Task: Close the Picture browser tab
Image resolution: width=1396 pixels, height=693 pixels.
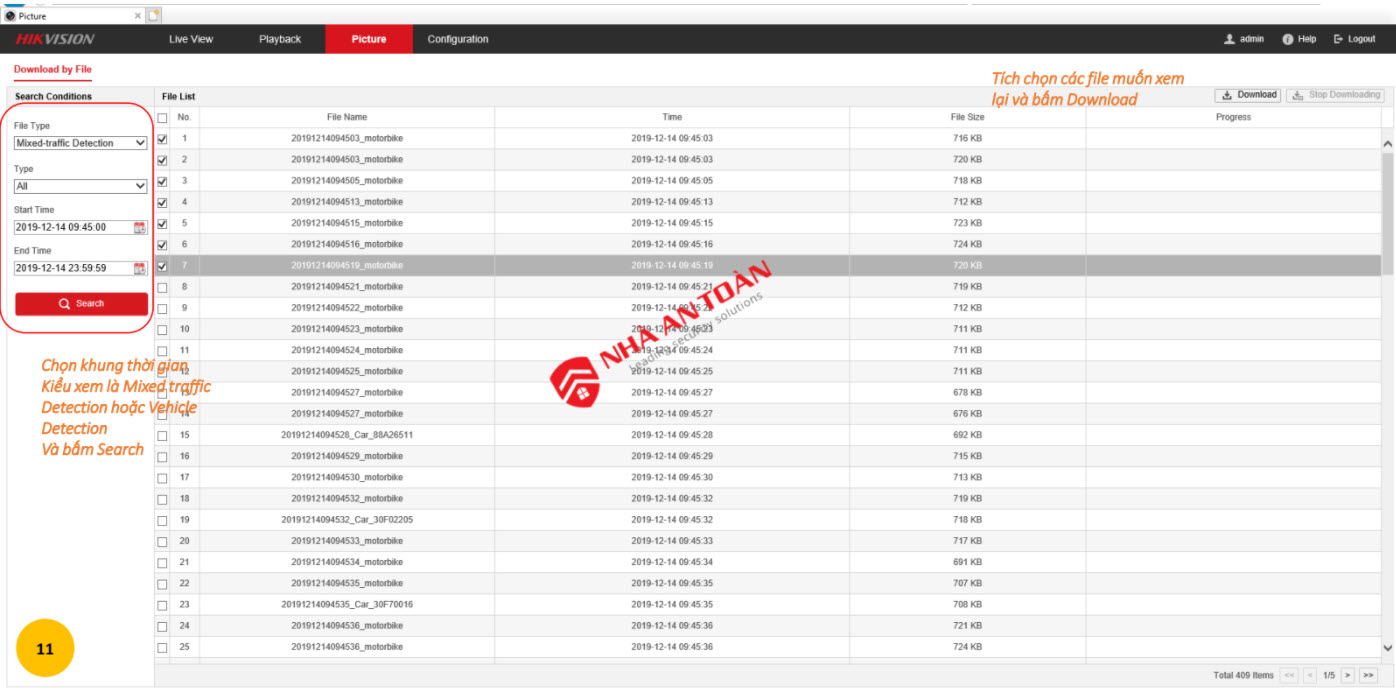Action: pyautogui.click(x=137, y=16)
